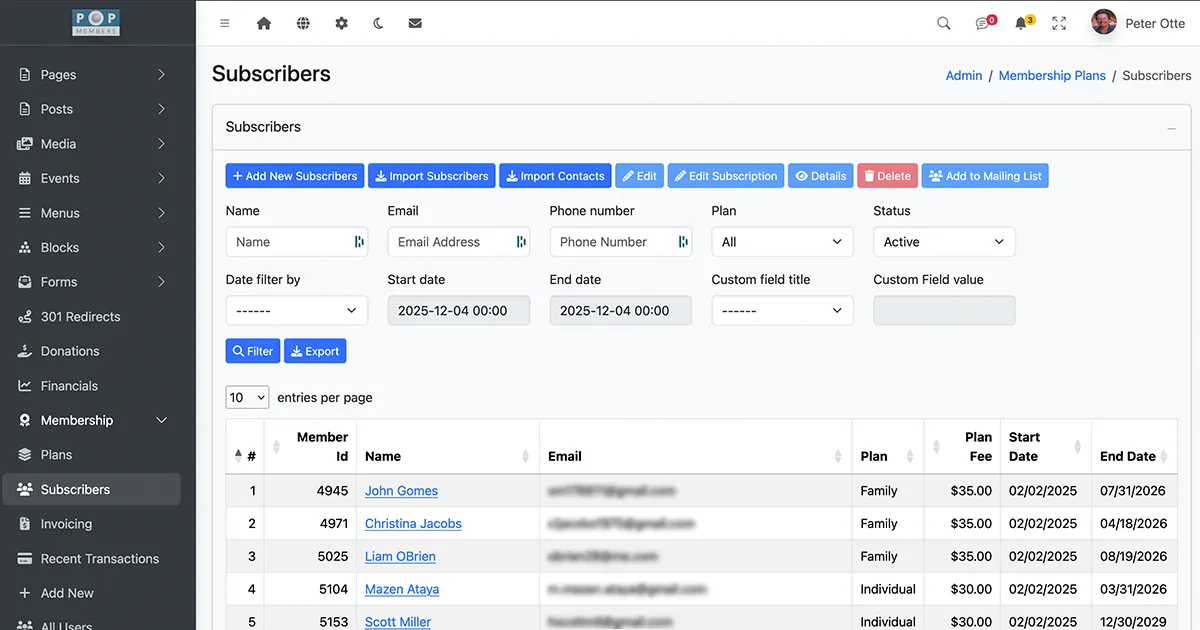Sort table by Member Id column
This screenshot has width=1200, height=630.
point(311,447)
